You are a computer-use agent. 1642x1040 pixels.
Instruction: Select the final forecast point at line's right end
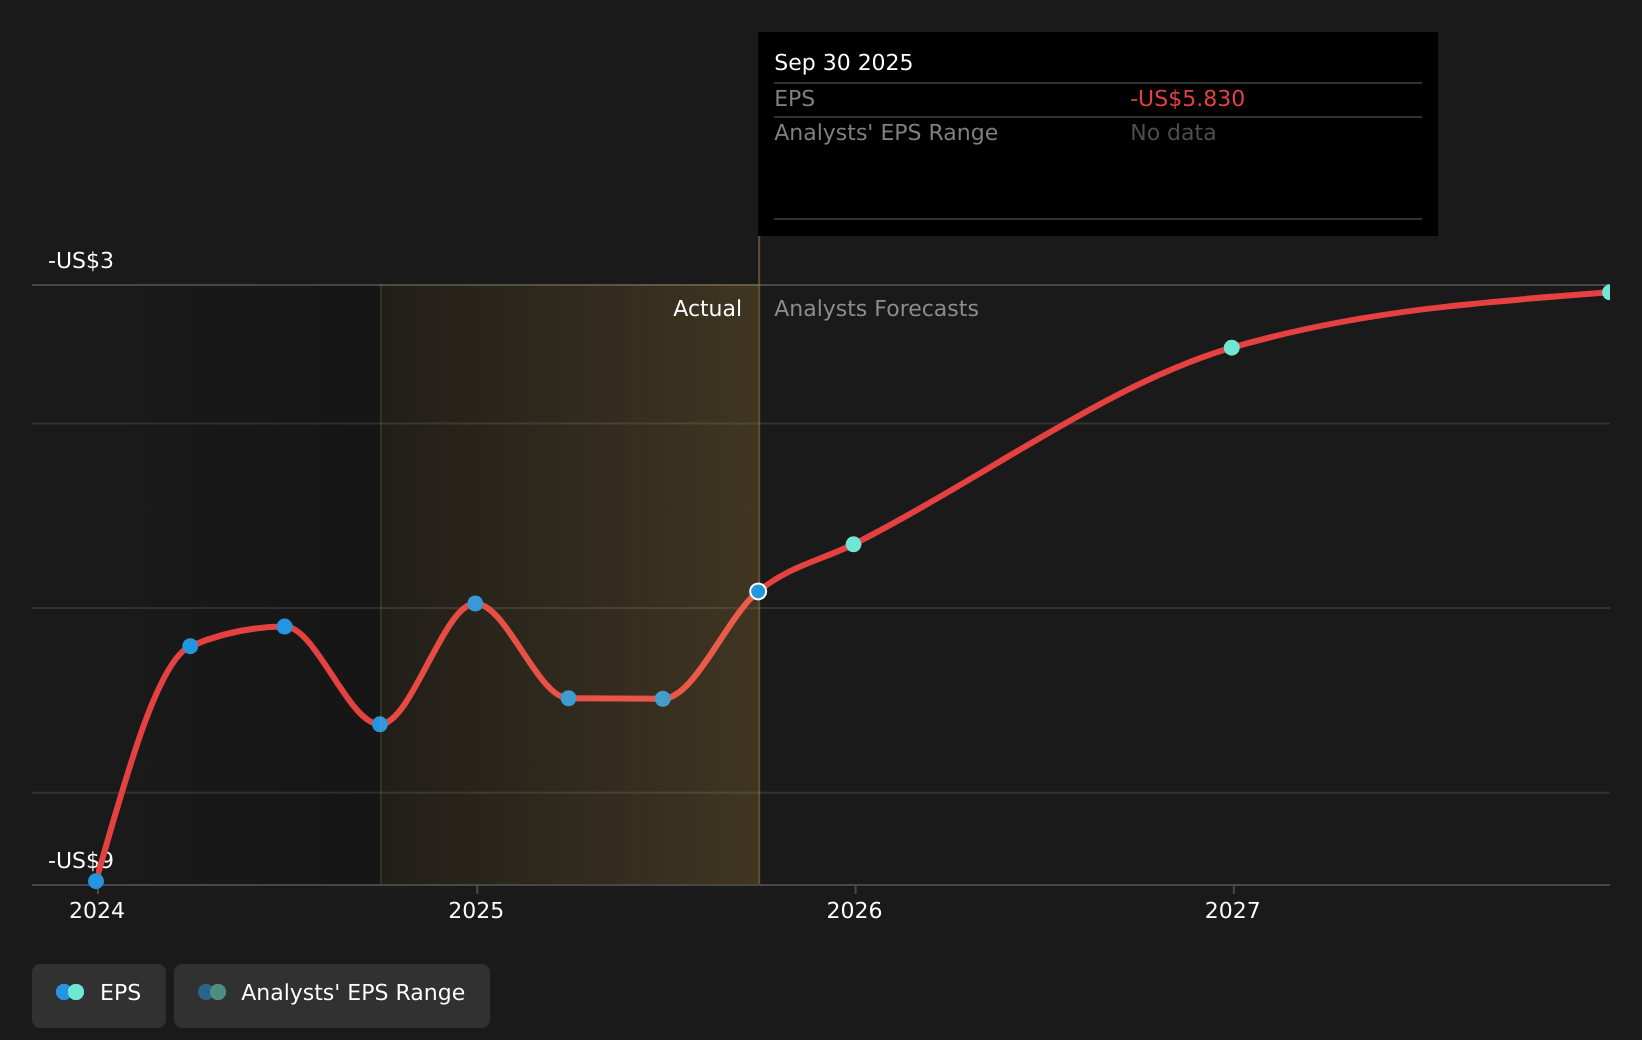1608,292
